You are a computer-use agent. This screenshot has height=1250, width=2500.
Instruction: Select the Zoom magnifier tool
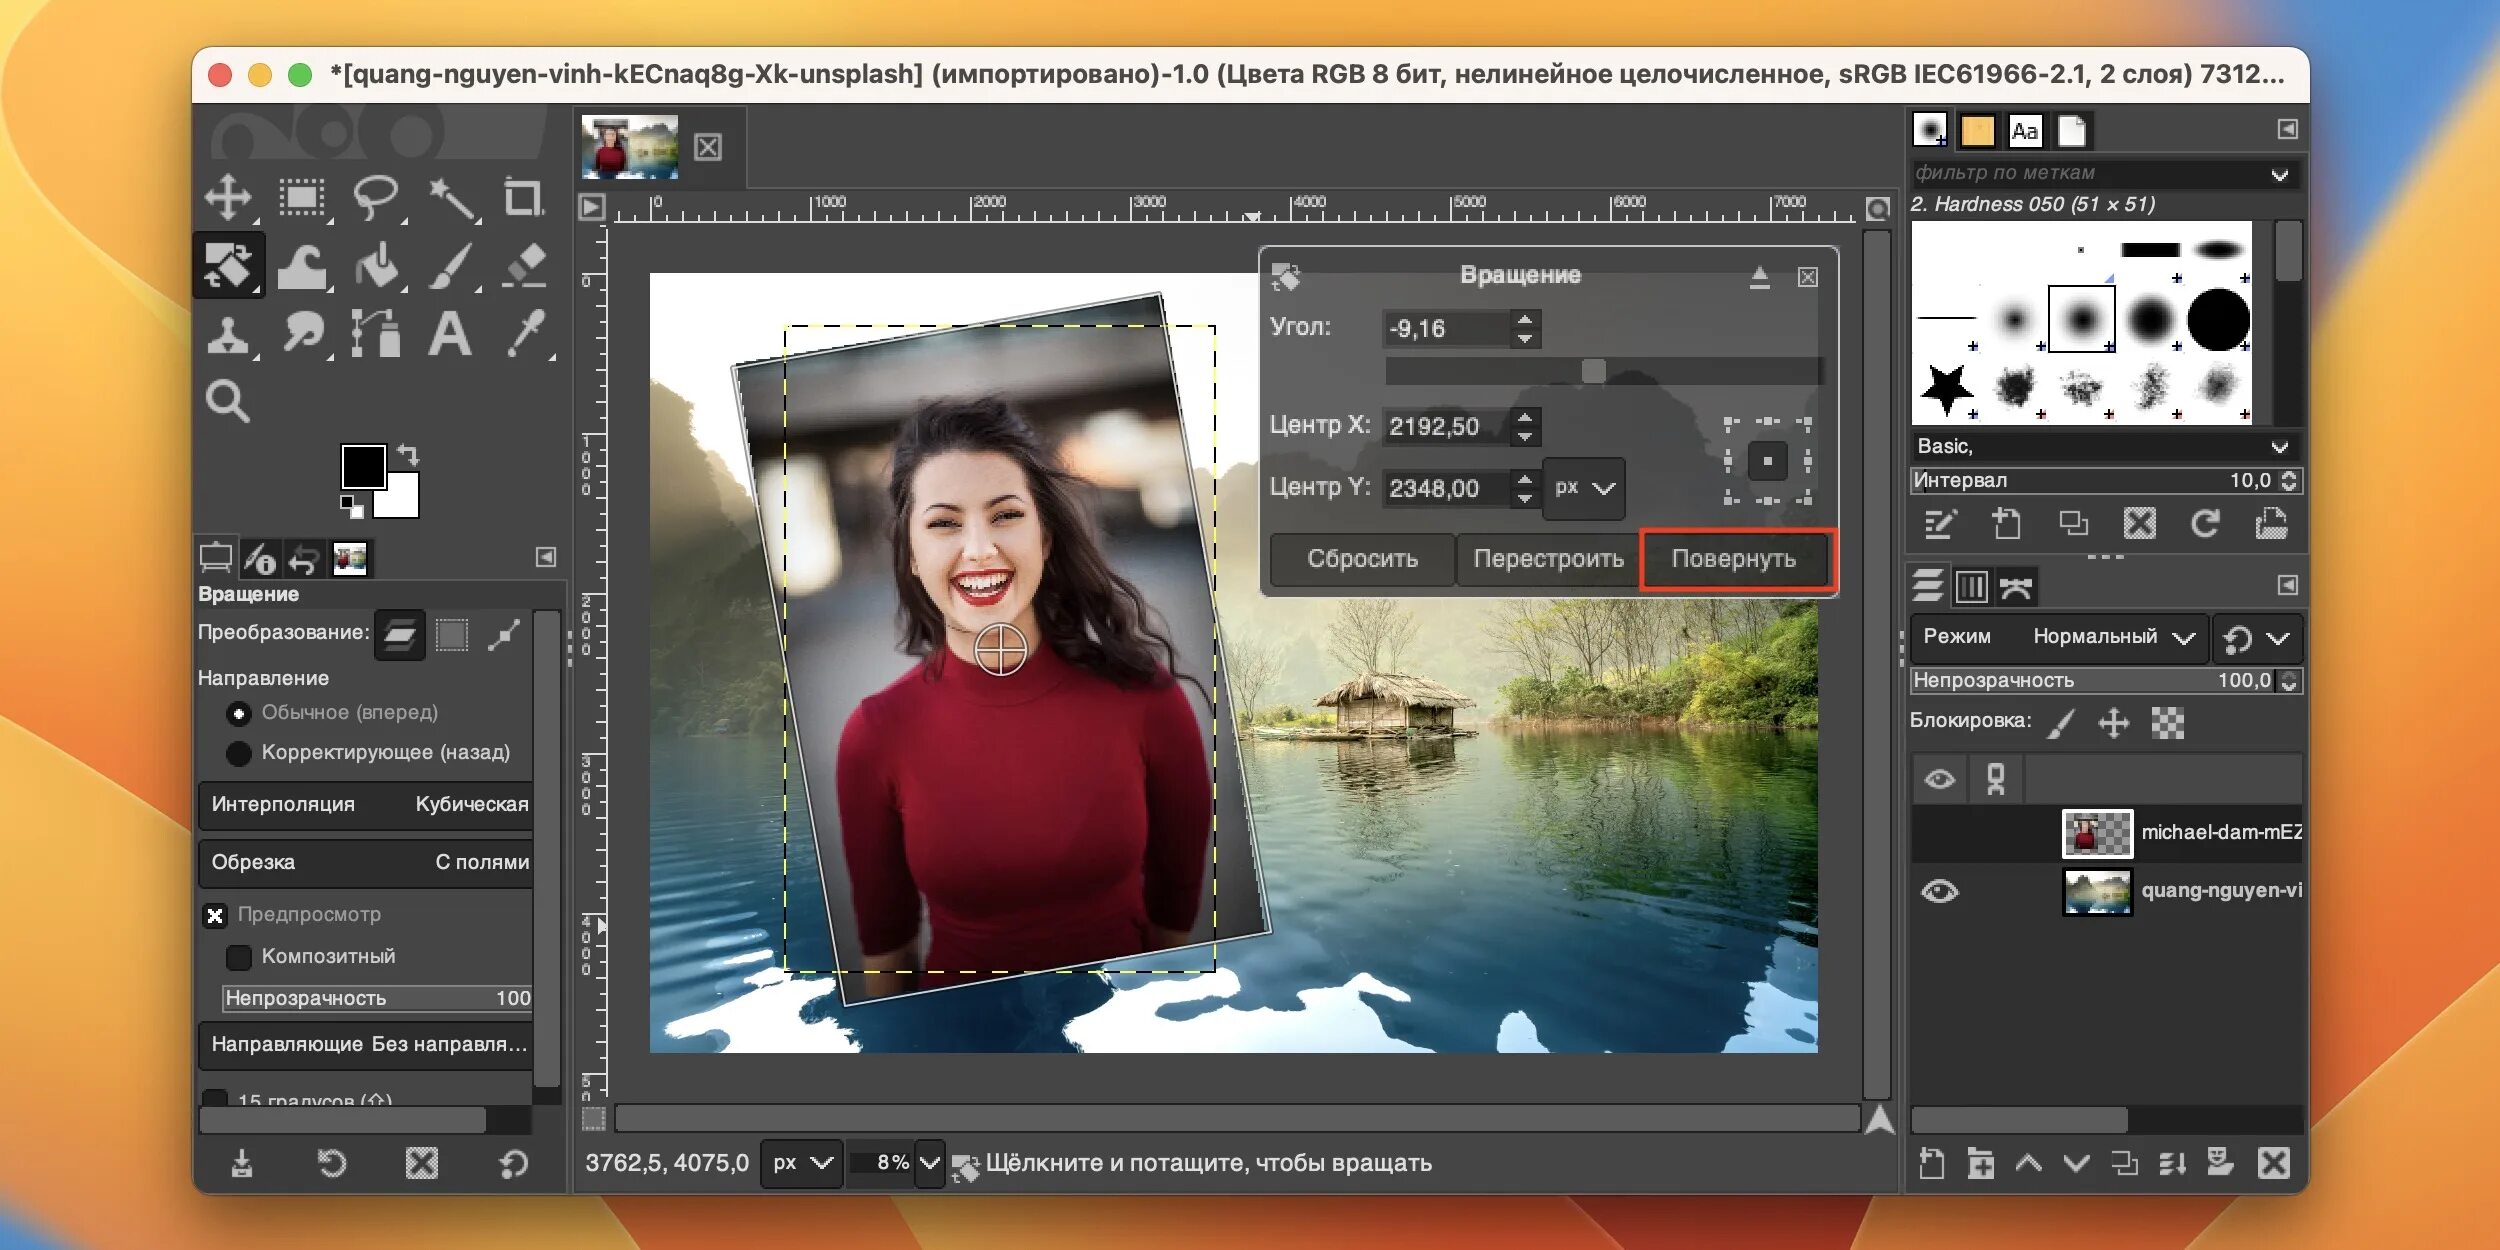click(x=227, y=401)
